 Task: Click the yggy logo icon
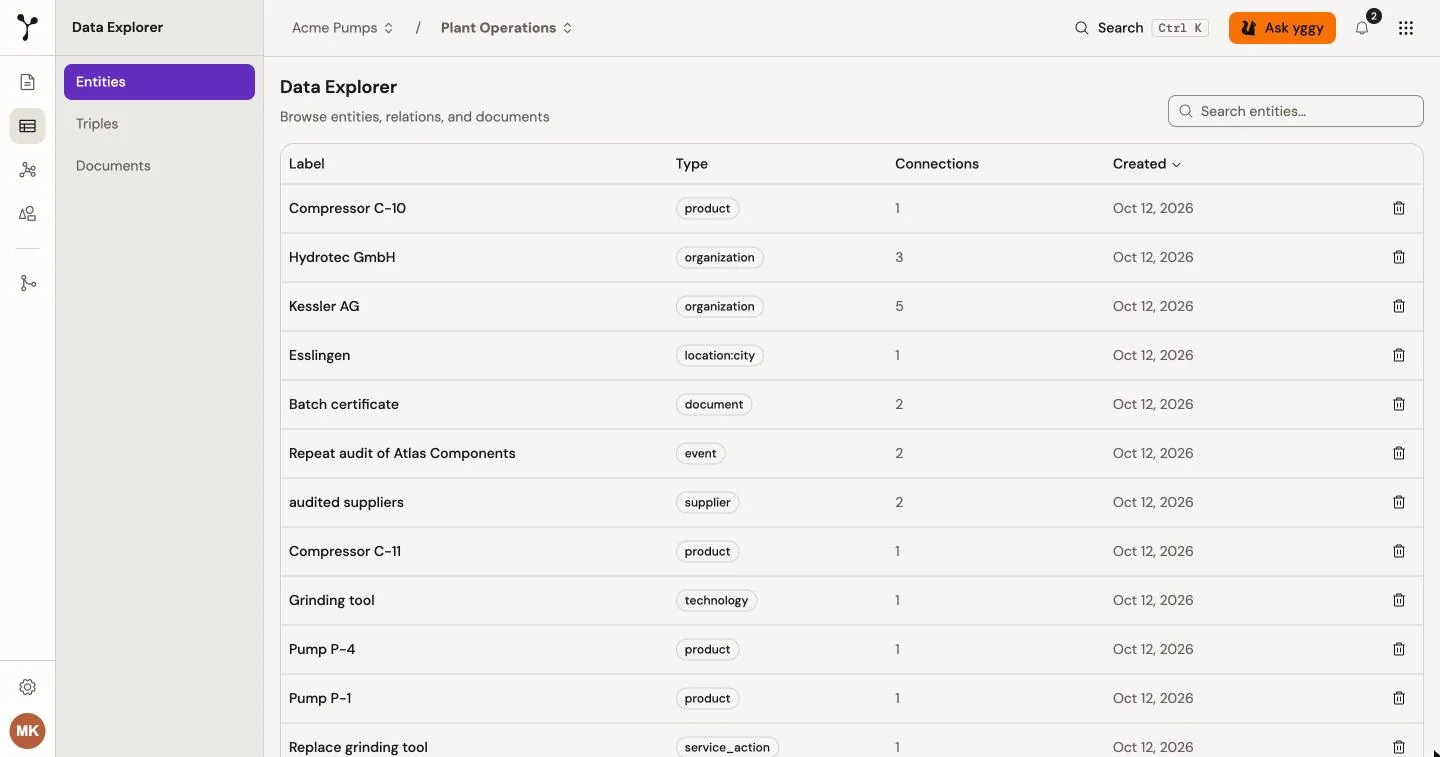[x=28, y=28]
